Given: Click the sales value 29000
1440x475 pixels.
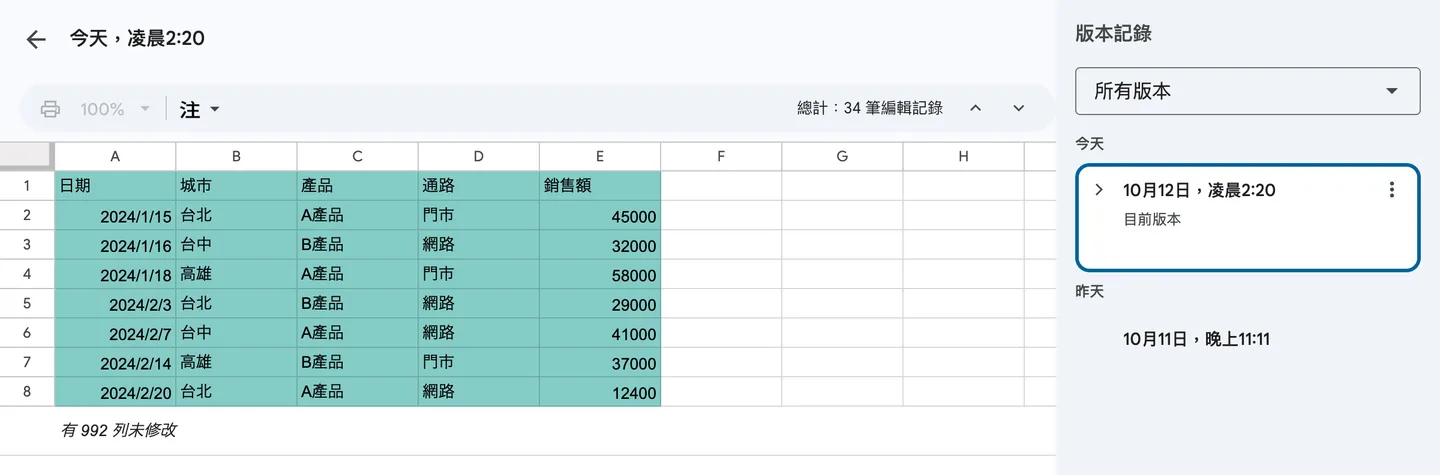Looking at the screenshot, I should point(600,303).
